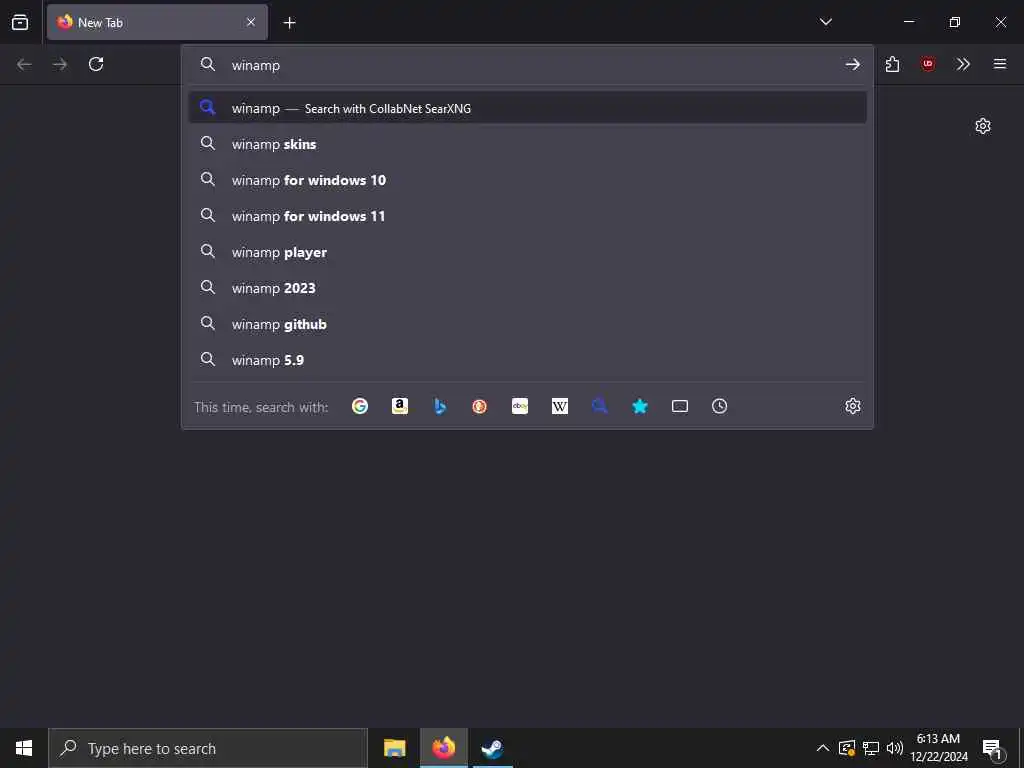Pick the winamp player suggestion
The width and height of the screenshot is (1024, 768).
528,252
